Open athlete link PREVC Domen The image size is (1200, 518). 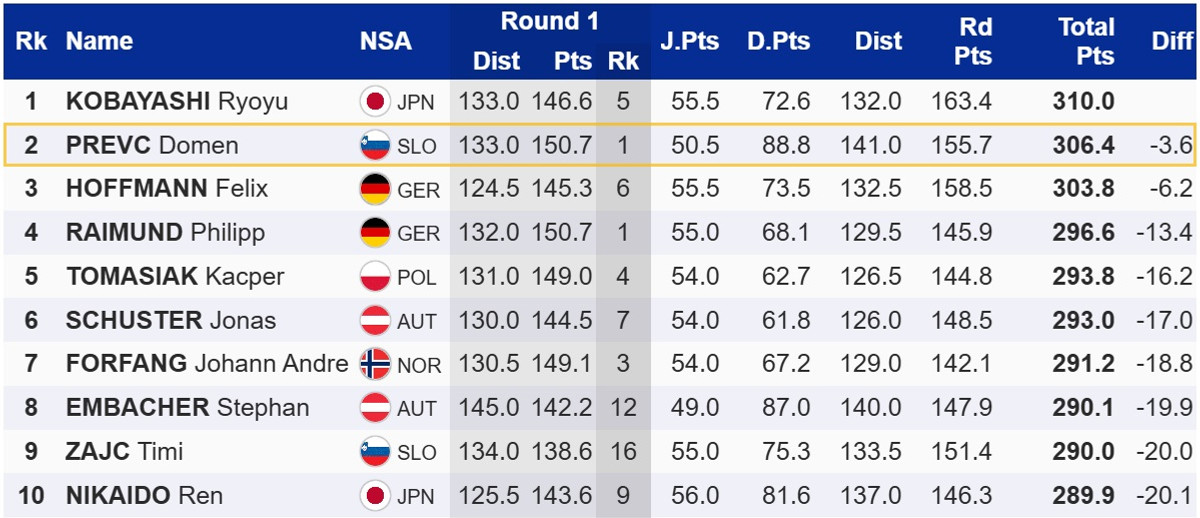(x=152, y=145)
